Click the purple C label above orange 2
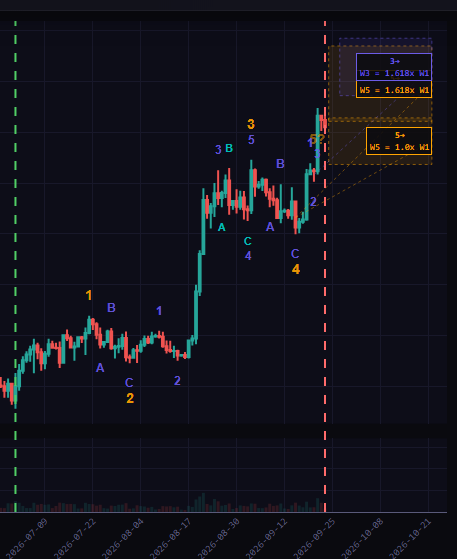The image size is (457, 559). (x=129, y=383)
